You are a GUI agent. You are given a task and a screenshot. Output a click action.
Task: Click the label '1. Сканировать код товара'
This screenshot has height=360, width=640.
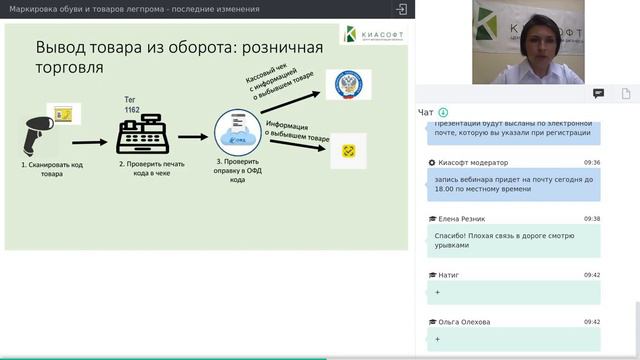[52, 169]
